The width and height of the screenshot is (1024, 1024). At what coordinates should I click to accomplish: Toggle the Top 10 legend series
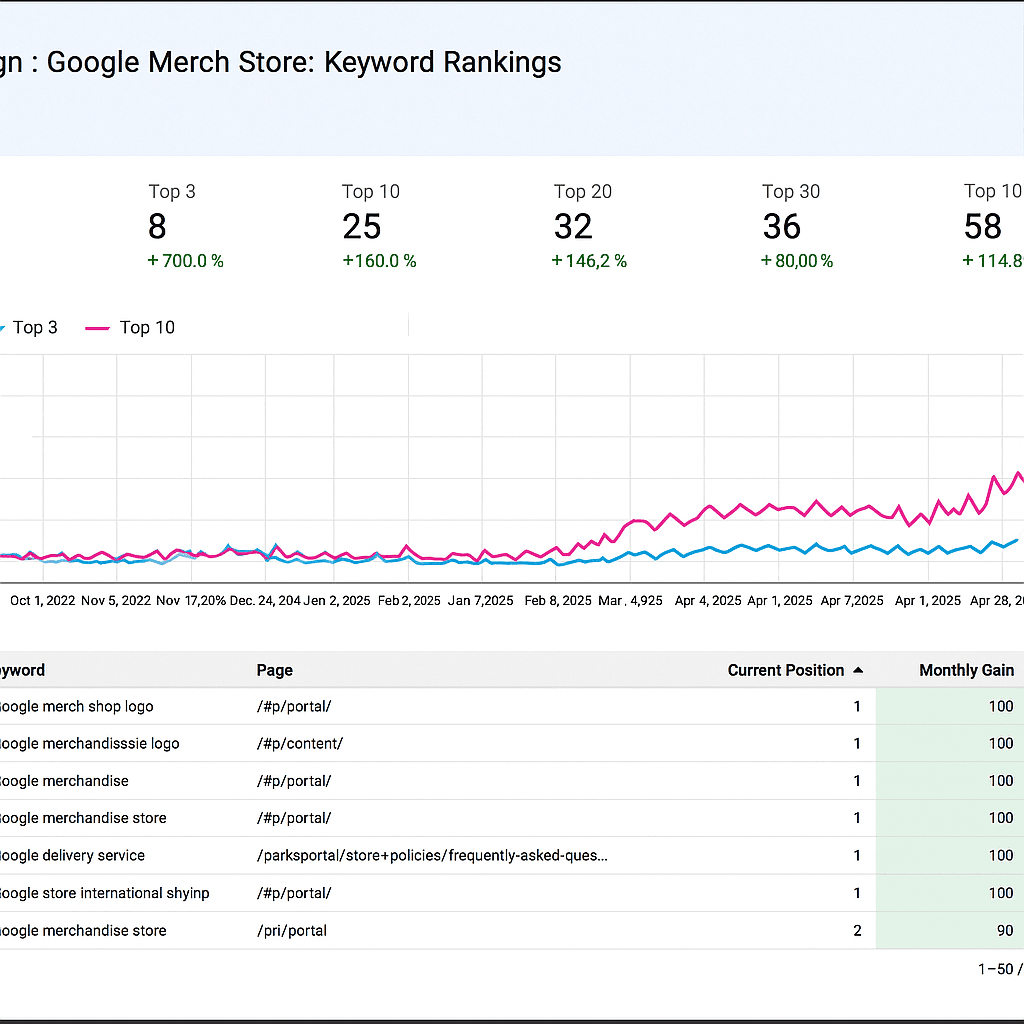click(x=130, y=327)
